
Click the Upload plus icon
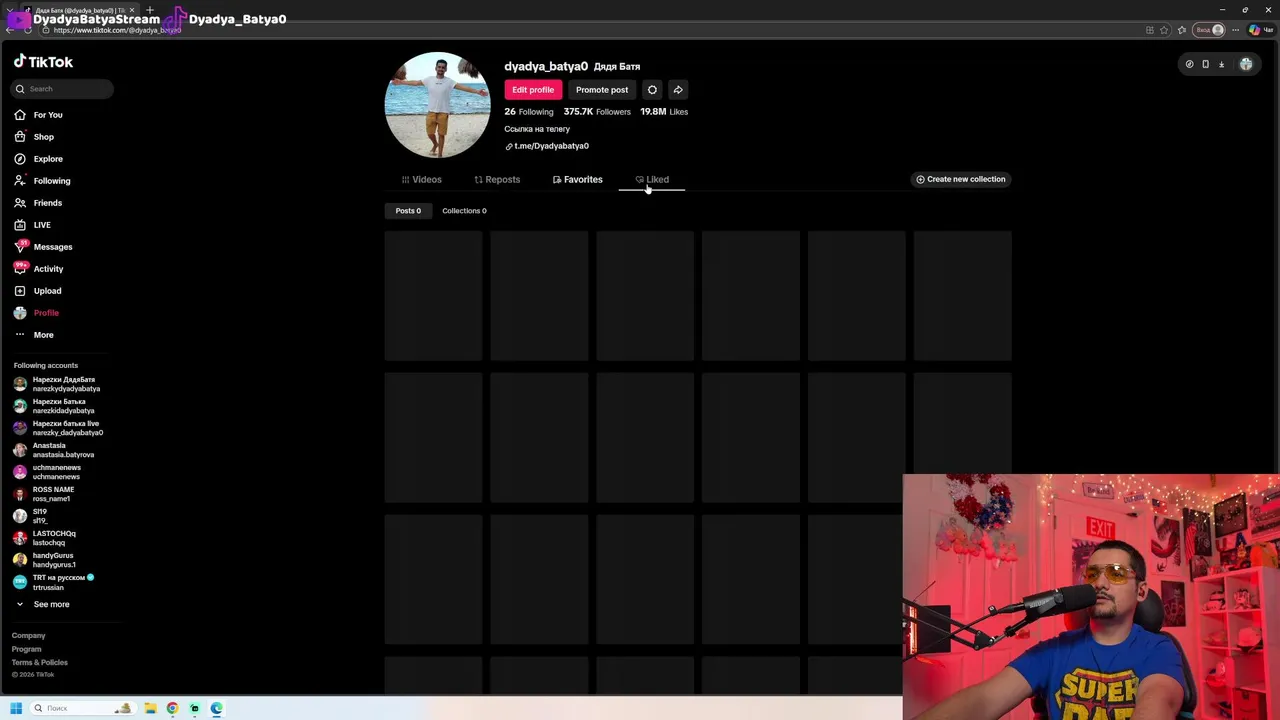(20, 291)
